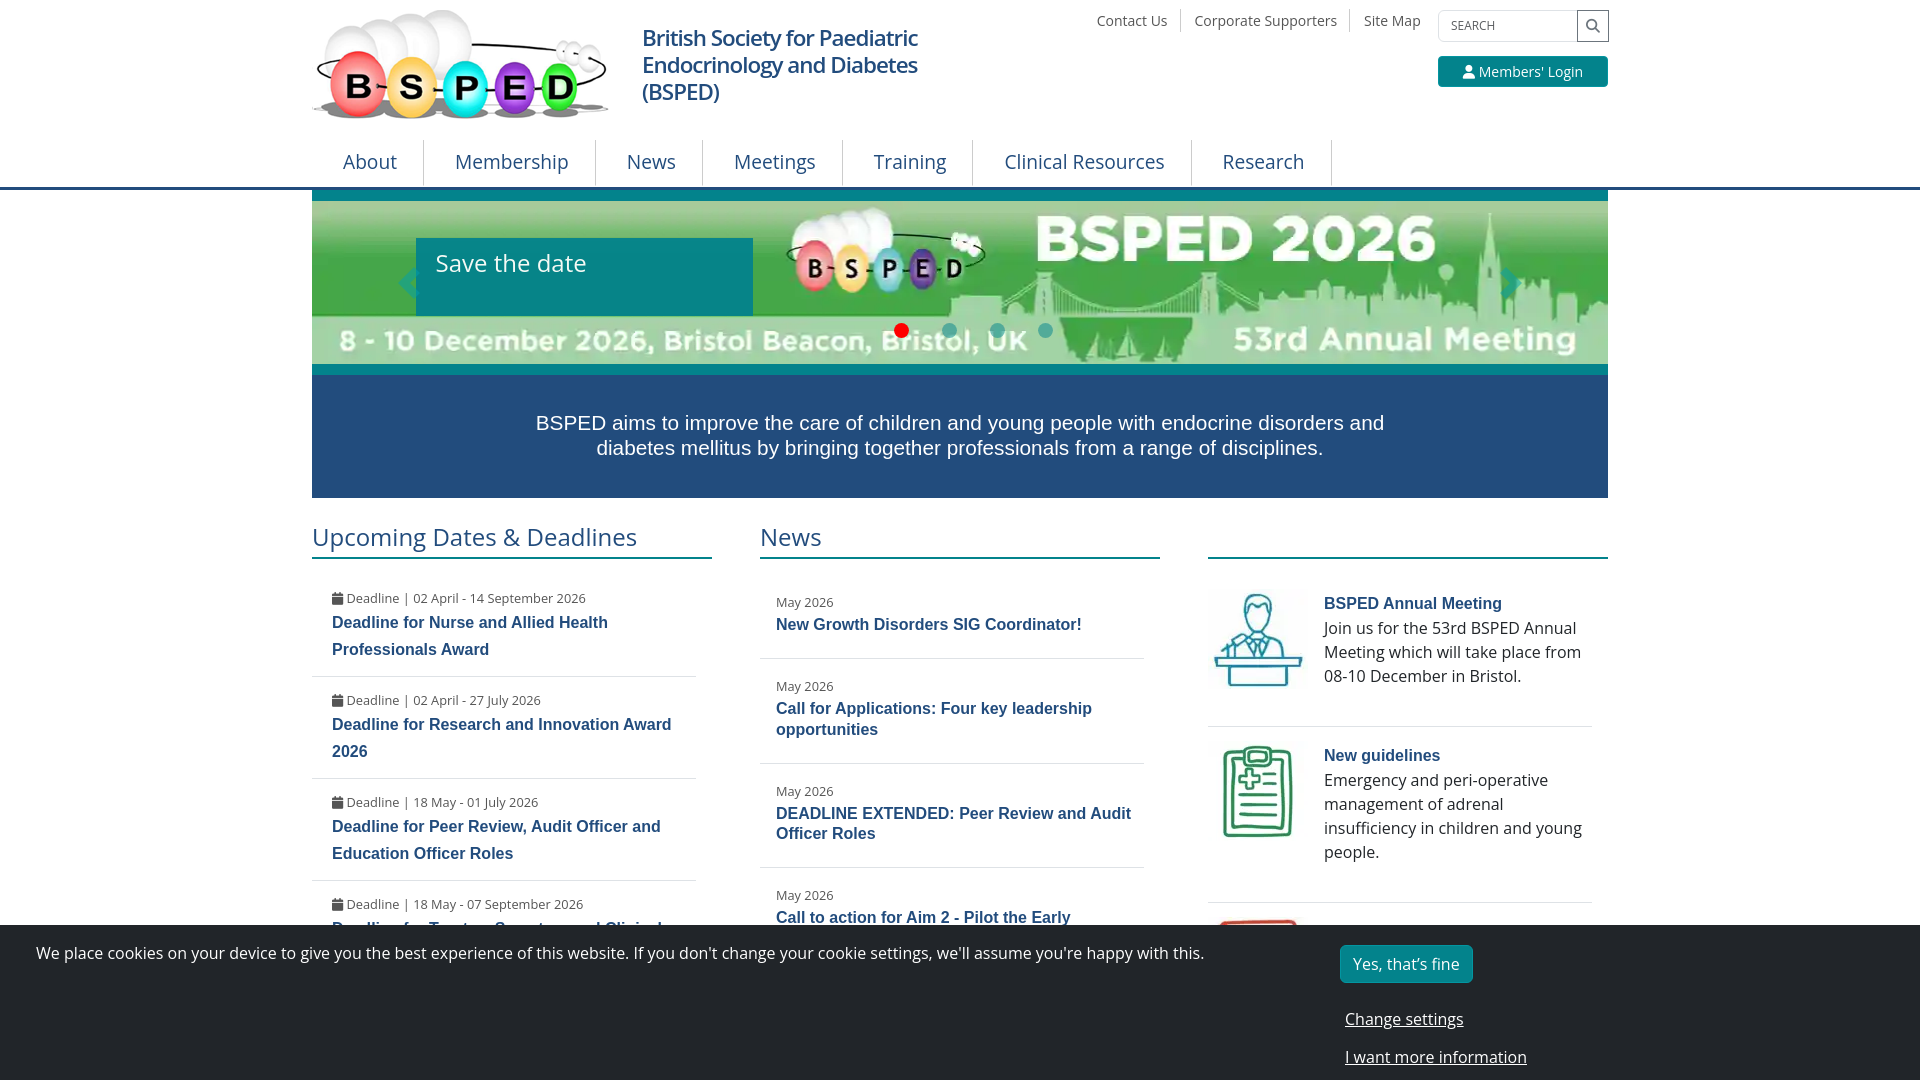Click calendar icon beside 18 May - 01 July deadline
The width and height of the screenshot is (1920, 1080).
pyautogui.click(x=338, y=803)
